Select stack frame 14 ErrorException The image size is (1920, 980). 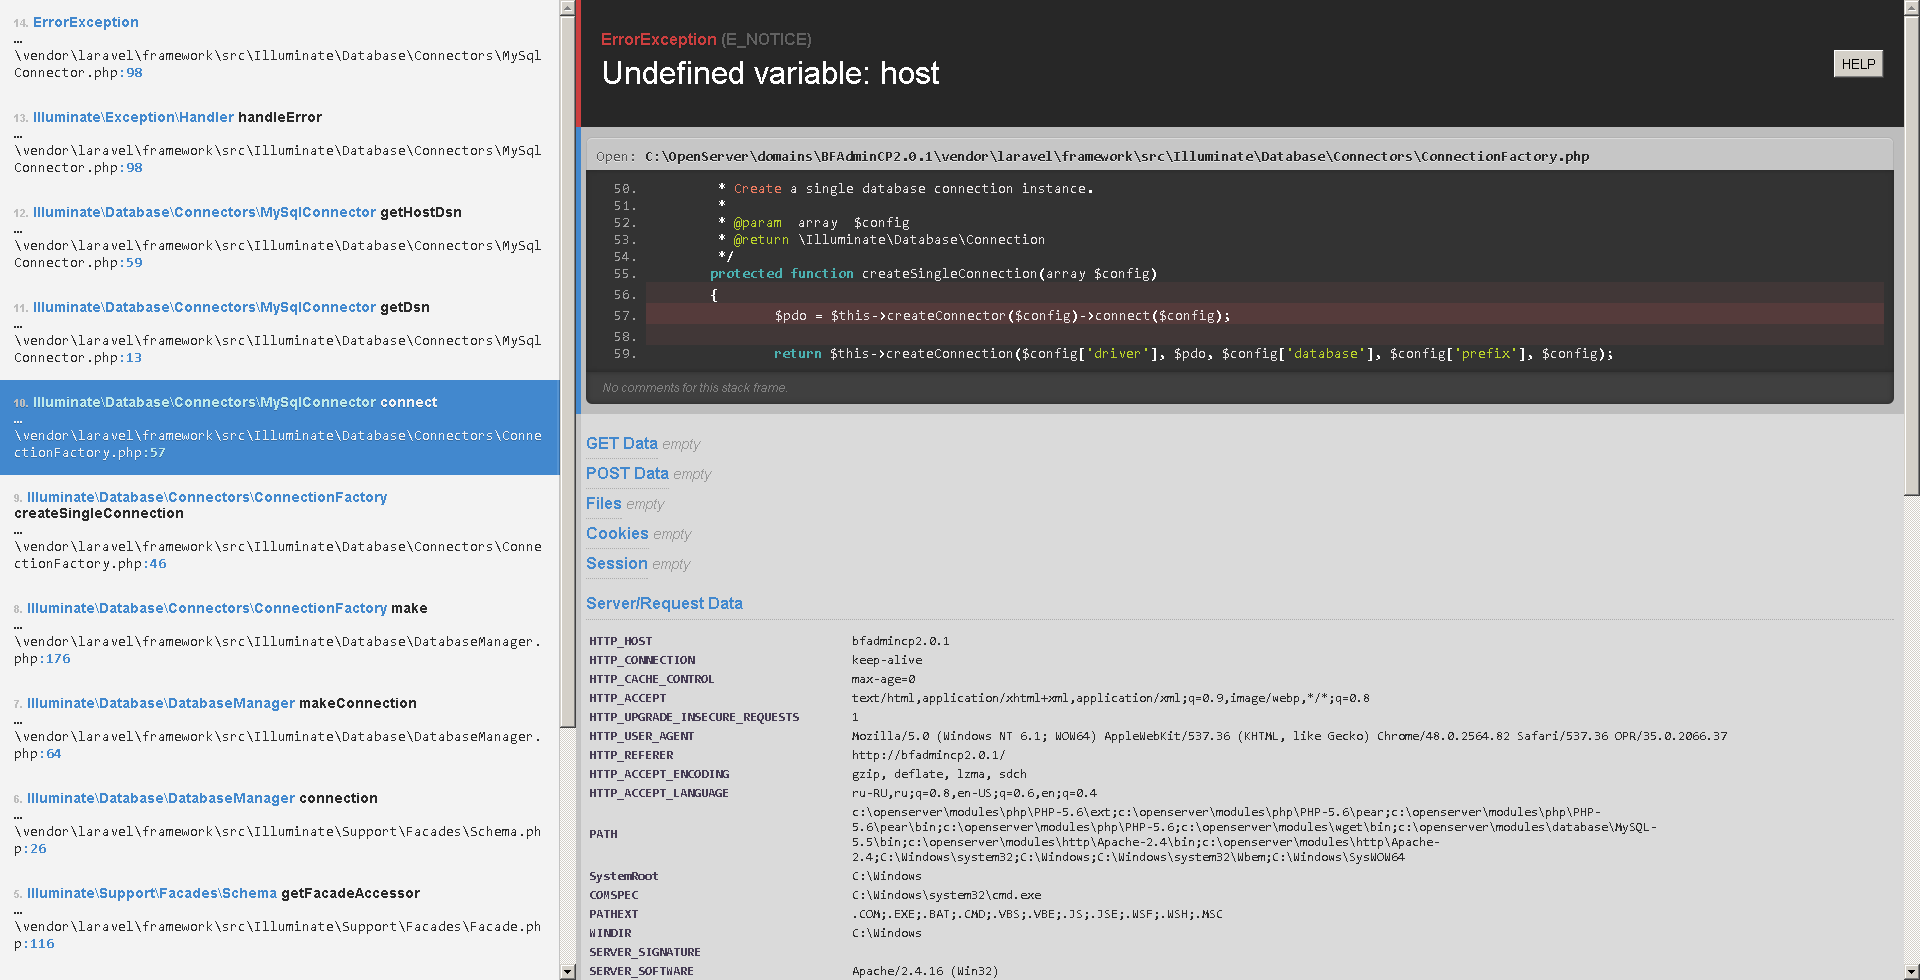(279, 47)
